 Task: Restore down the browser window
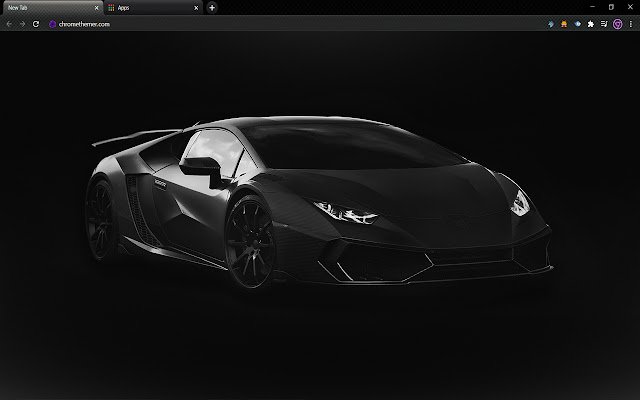(x=611, y=6)
